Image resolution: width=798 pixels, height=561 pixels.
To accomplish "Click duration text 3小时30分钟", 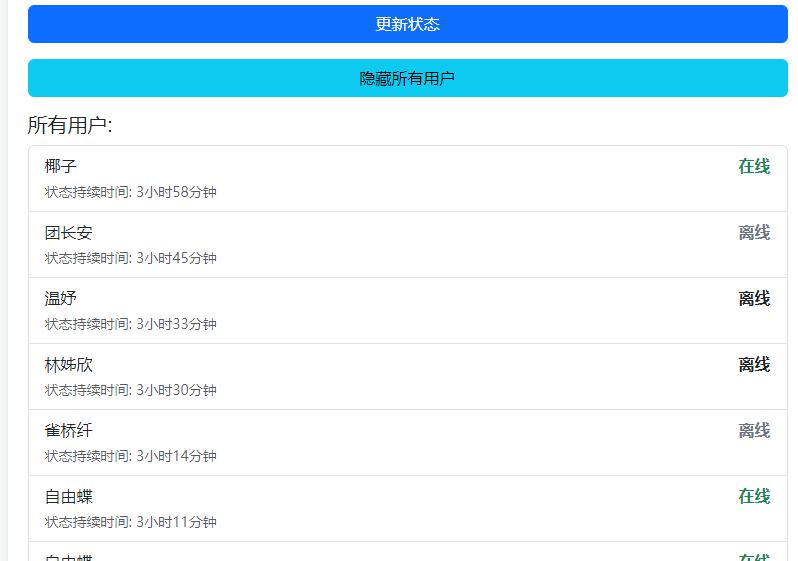I will tap(176, 390).
